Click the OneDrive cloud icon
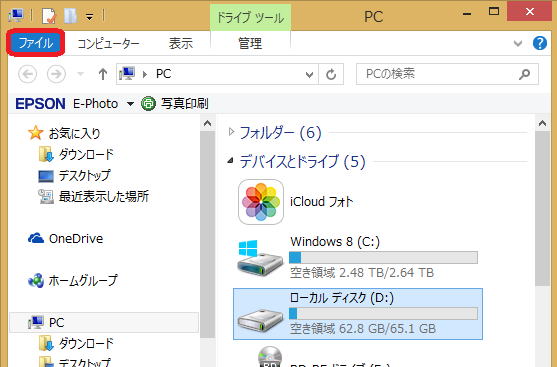The image size is (557, 367). coord(36,238)
